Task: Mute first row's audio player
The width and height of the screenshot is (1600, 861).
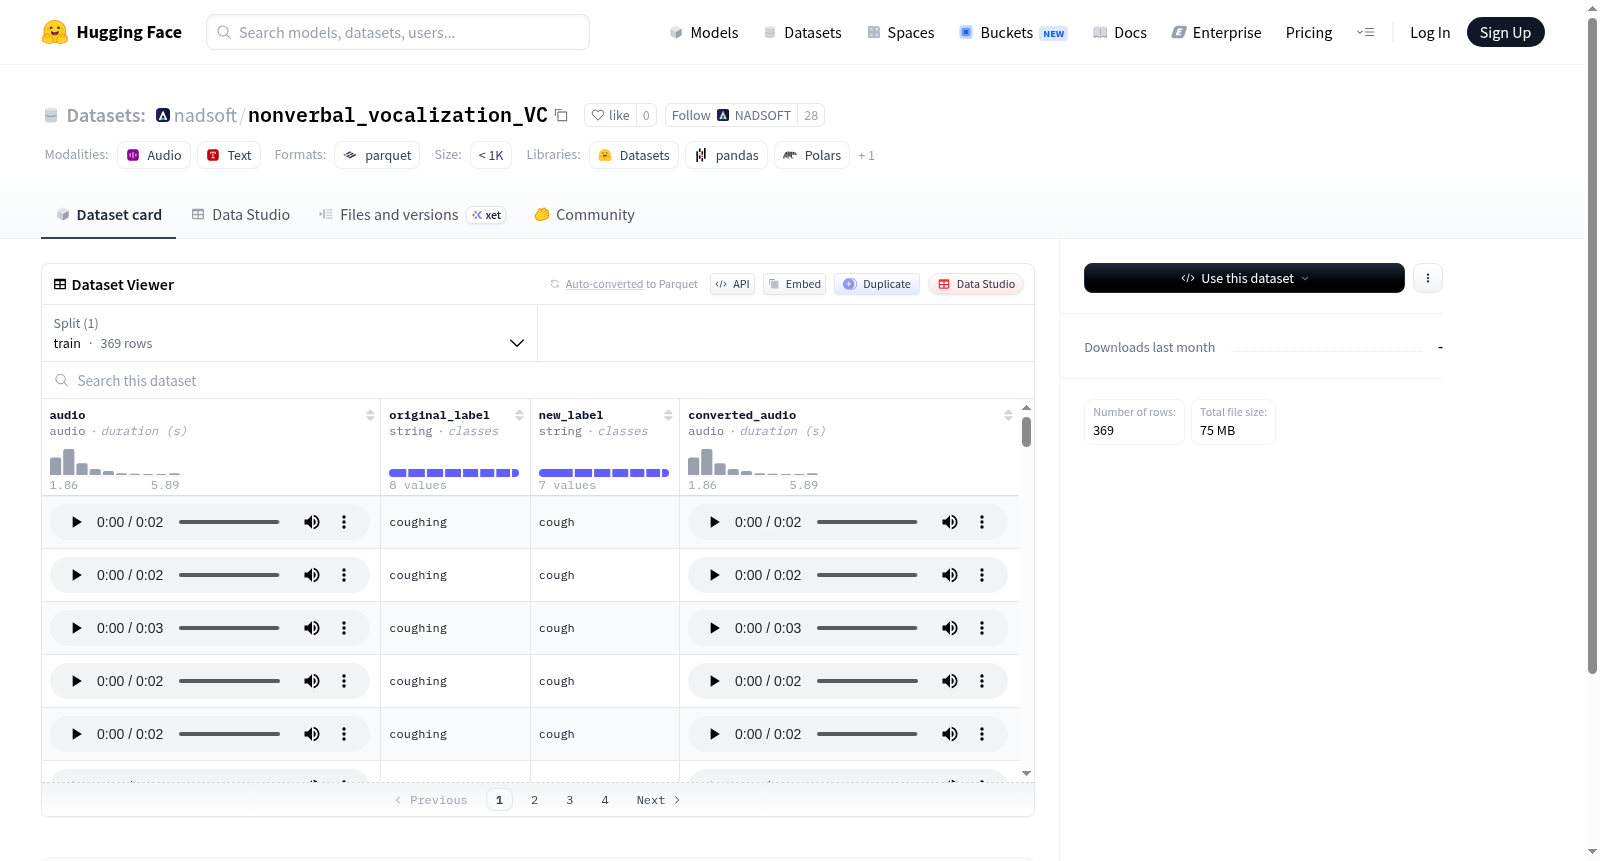Action: pyautogui.click(x=312, y=522)
